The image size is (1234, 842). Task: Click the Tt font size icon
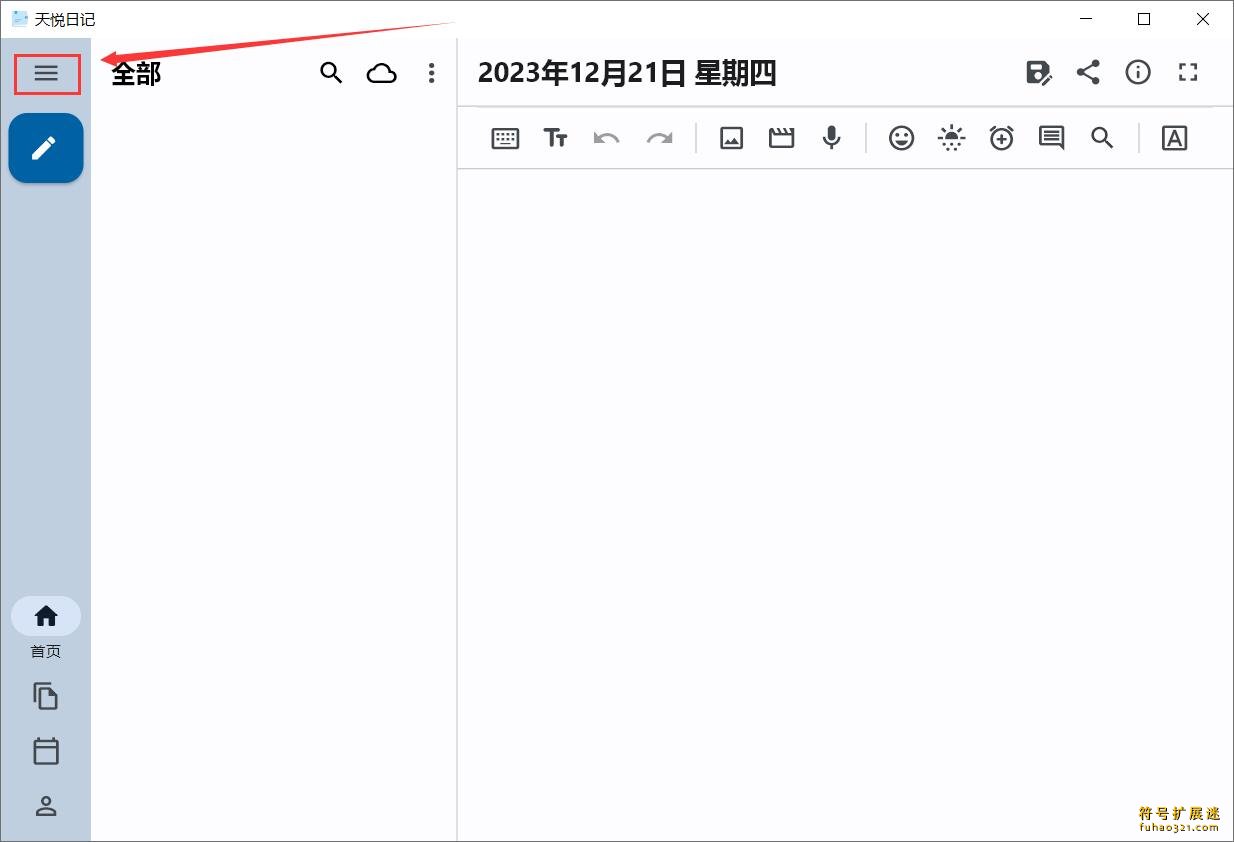(556, 138)
